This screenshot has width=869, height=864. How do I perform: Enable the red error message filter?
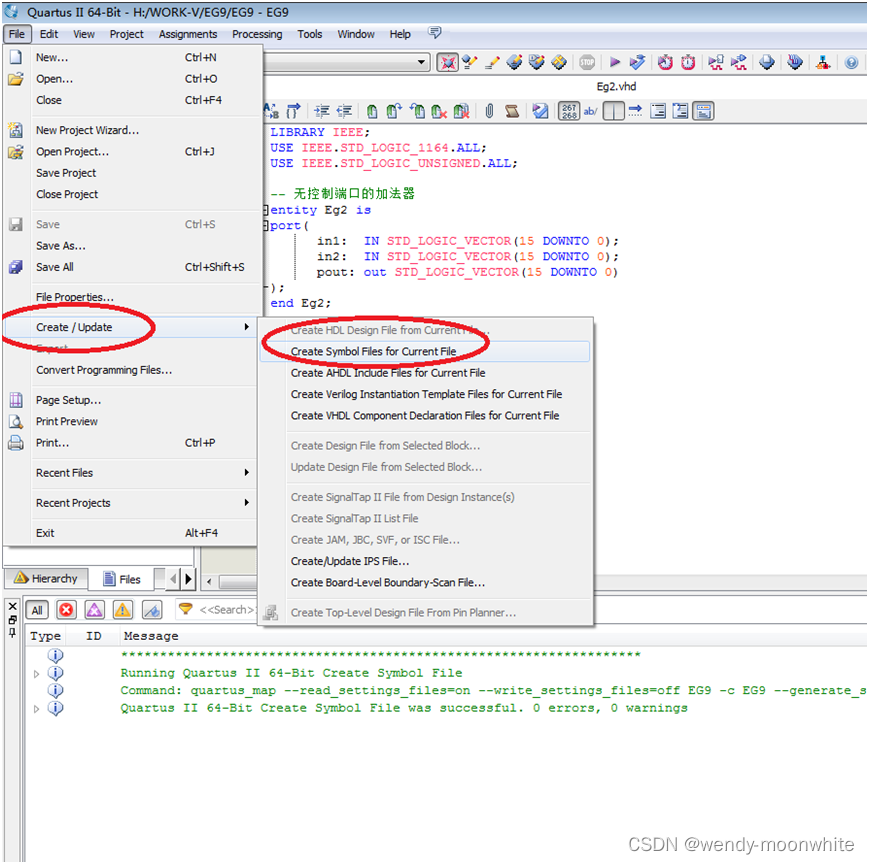pos(66,610)
